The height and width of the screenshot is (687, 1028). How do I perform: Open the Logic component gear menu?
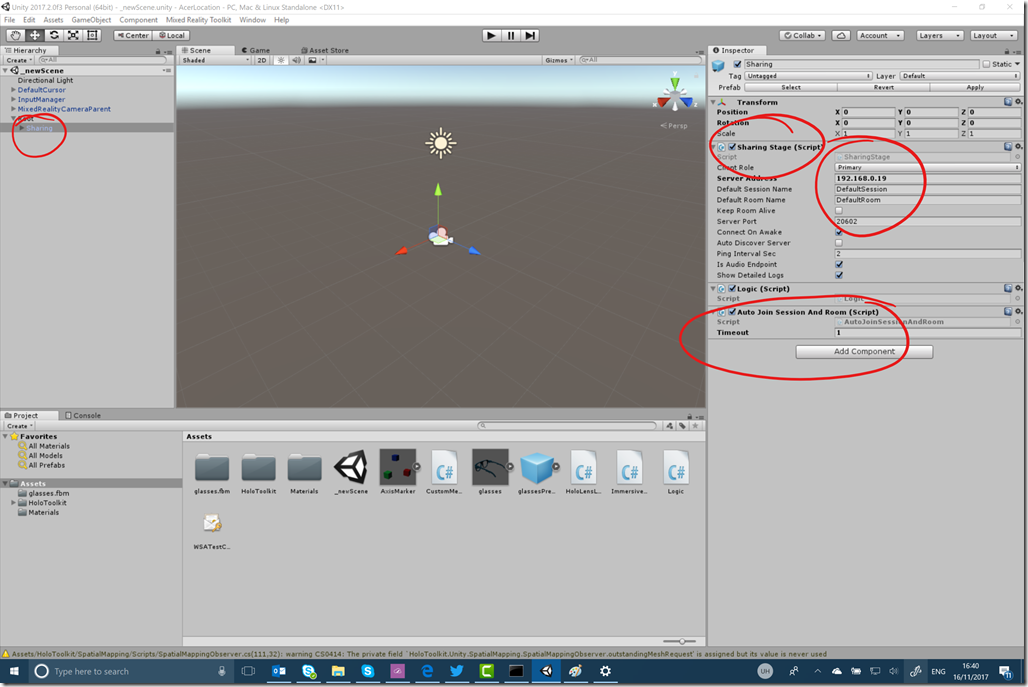1019,288
